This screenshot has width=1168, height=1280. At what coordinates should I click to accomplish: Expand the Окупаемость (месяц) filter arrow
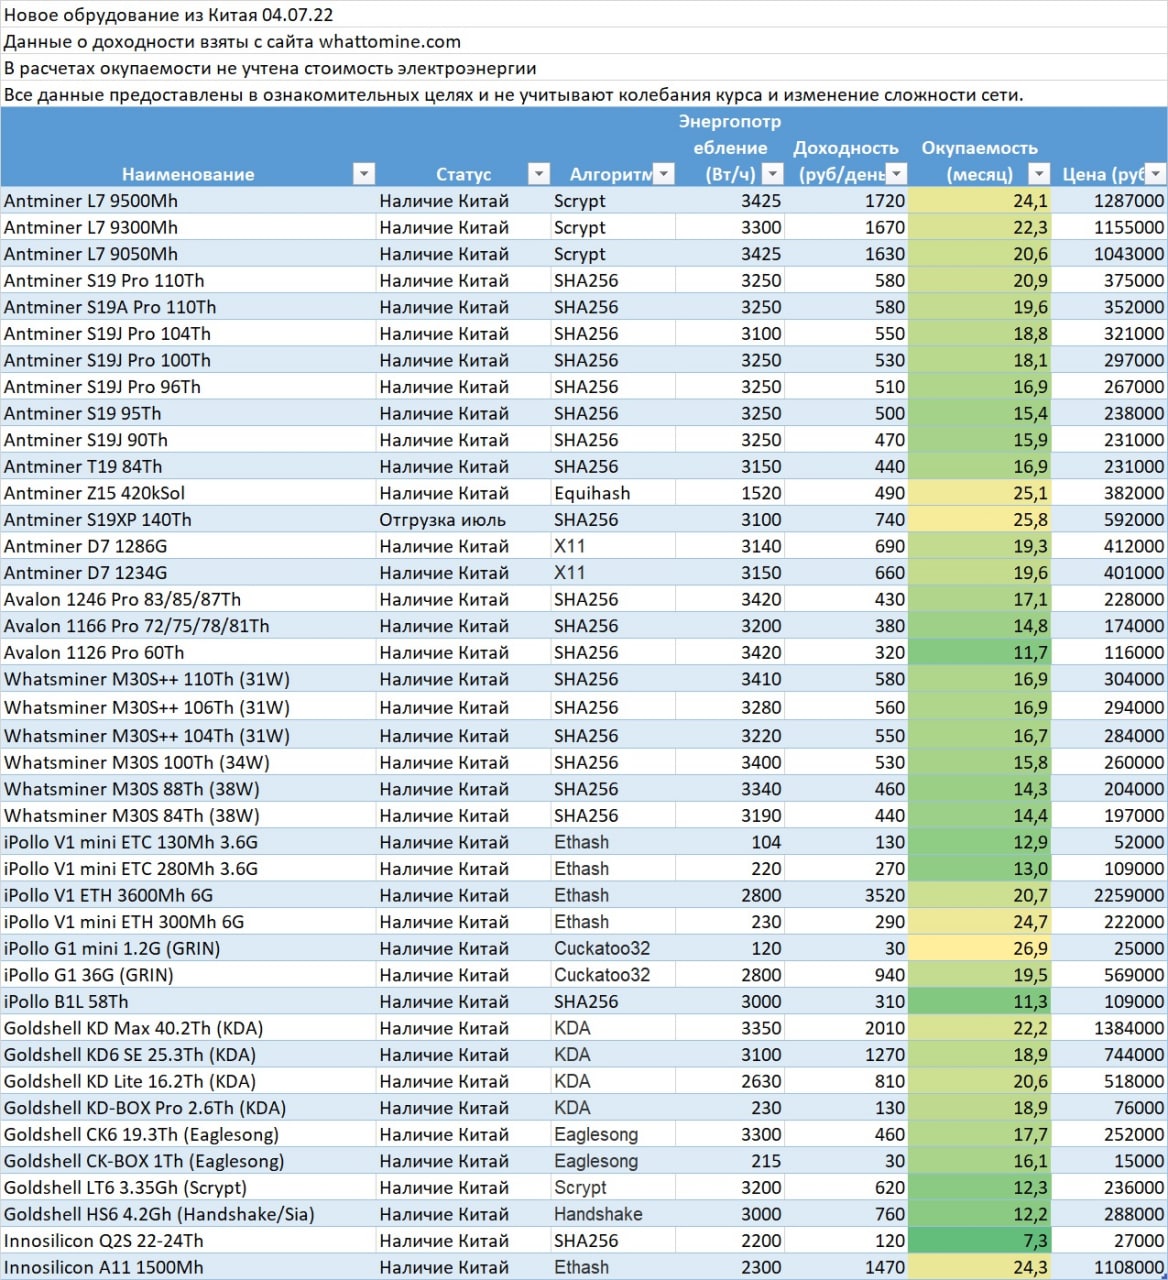[x=1040, y=174]
